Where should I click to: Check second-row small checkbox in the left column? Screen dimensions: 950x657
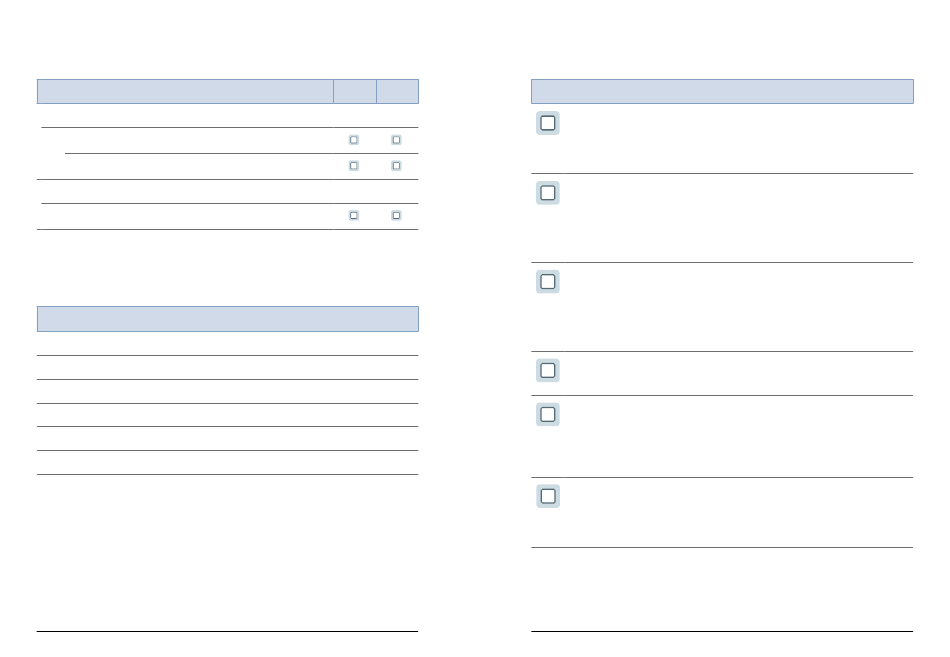tap(354, 165)
